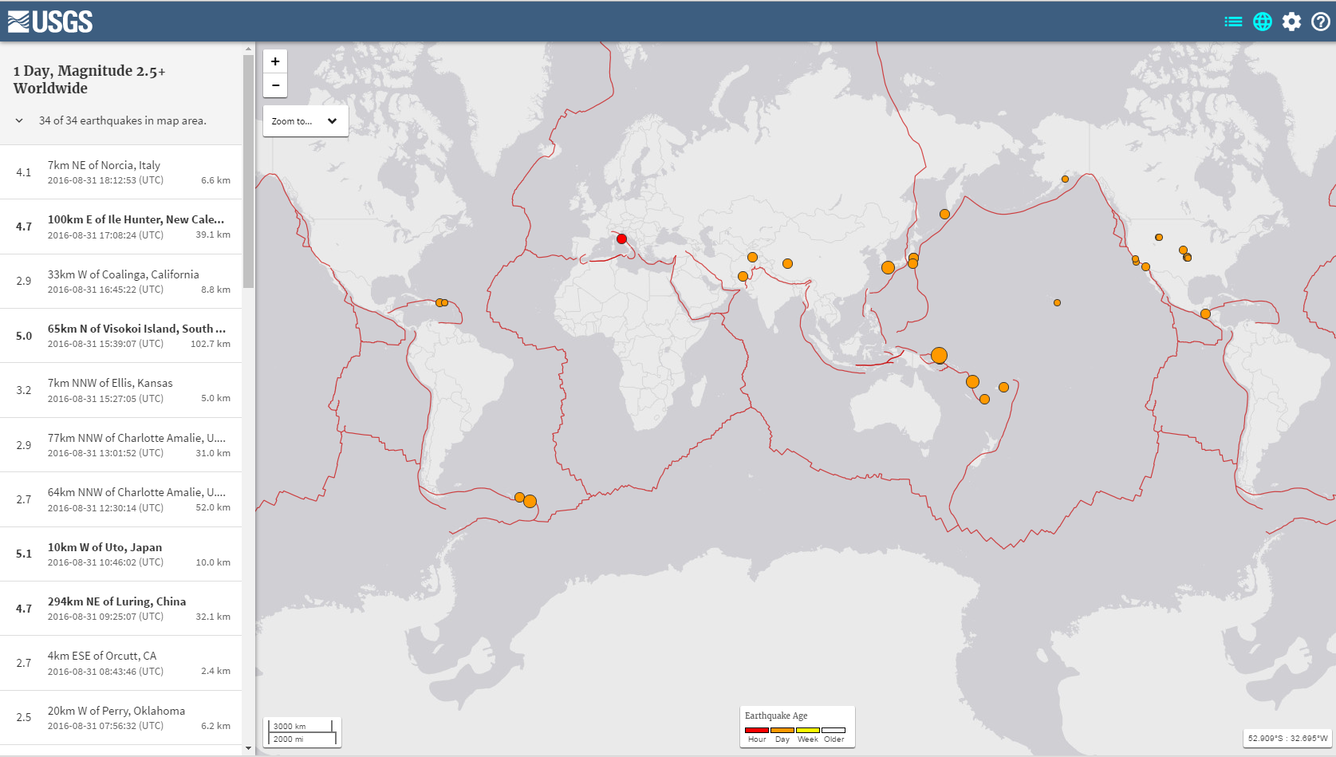Click the marker north of Japan near Kuril

(x=944, y=214)
